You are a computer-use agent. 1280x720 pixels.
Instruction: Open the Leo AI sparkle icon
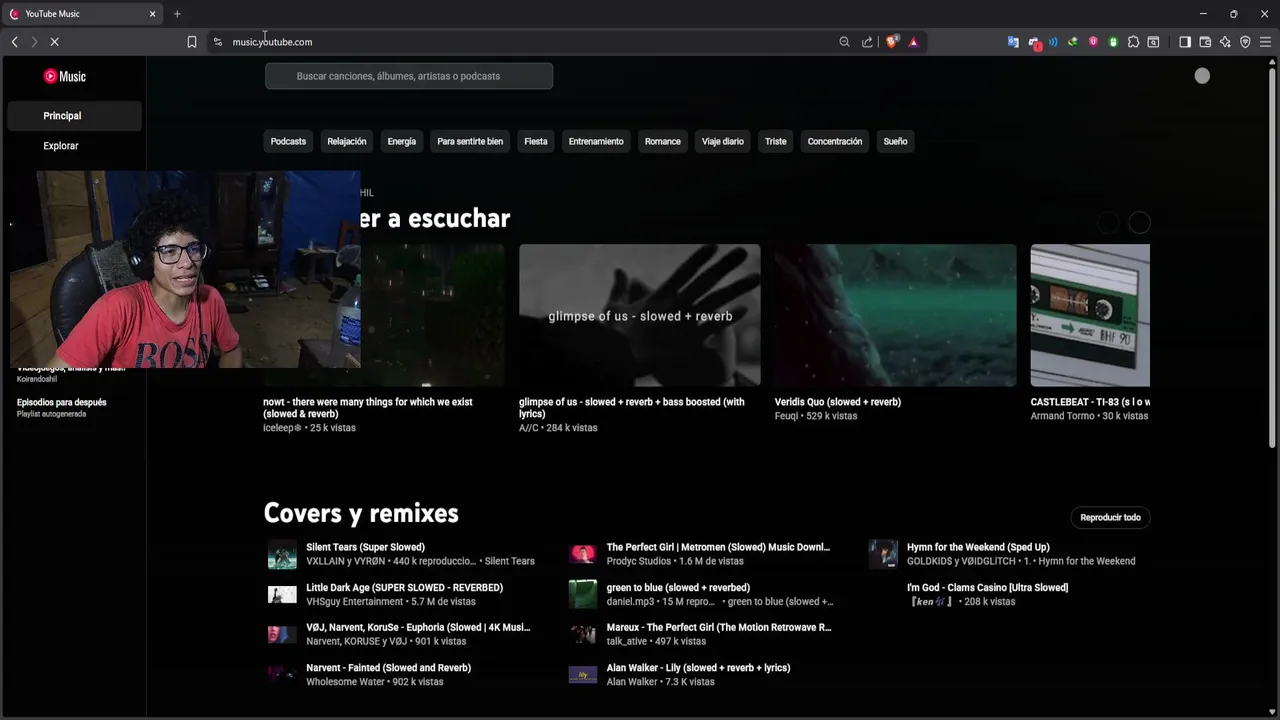1225,42
